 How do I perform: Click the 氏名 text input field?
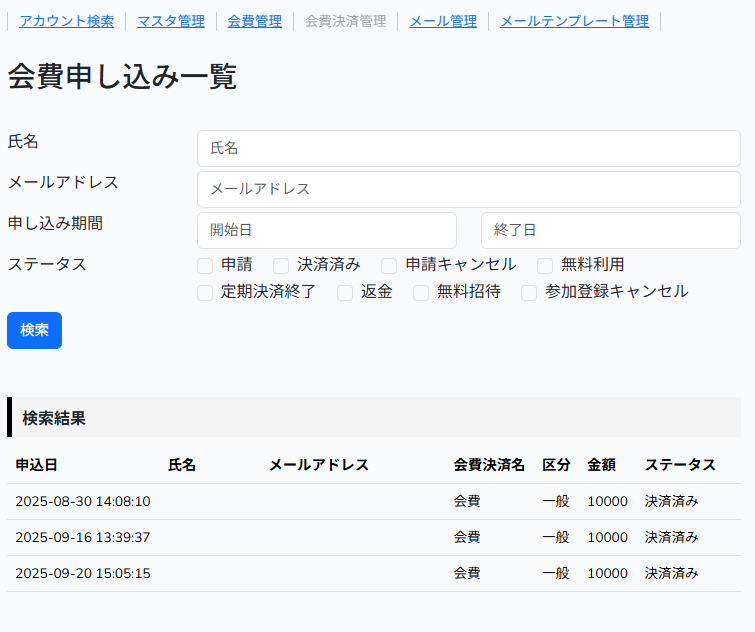(468, 148)
